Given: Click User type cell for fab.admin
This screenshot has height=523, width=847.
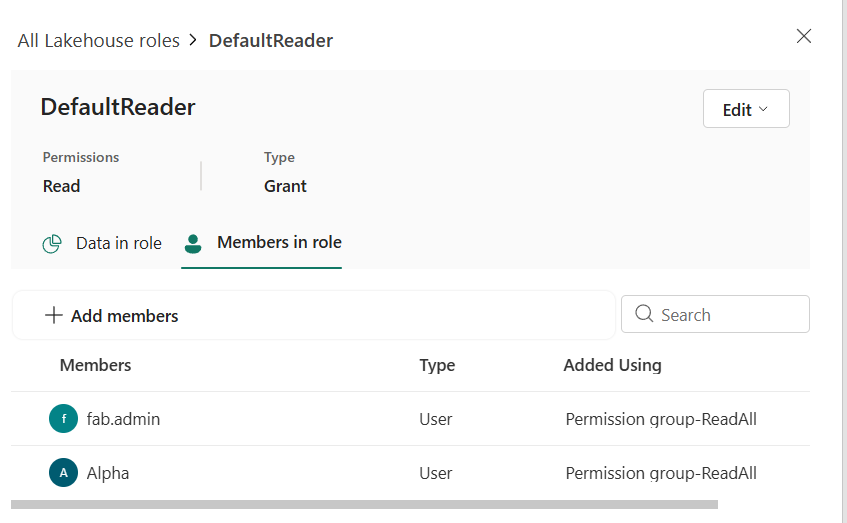Looking at the screenshot, I should tap(435, 419).
